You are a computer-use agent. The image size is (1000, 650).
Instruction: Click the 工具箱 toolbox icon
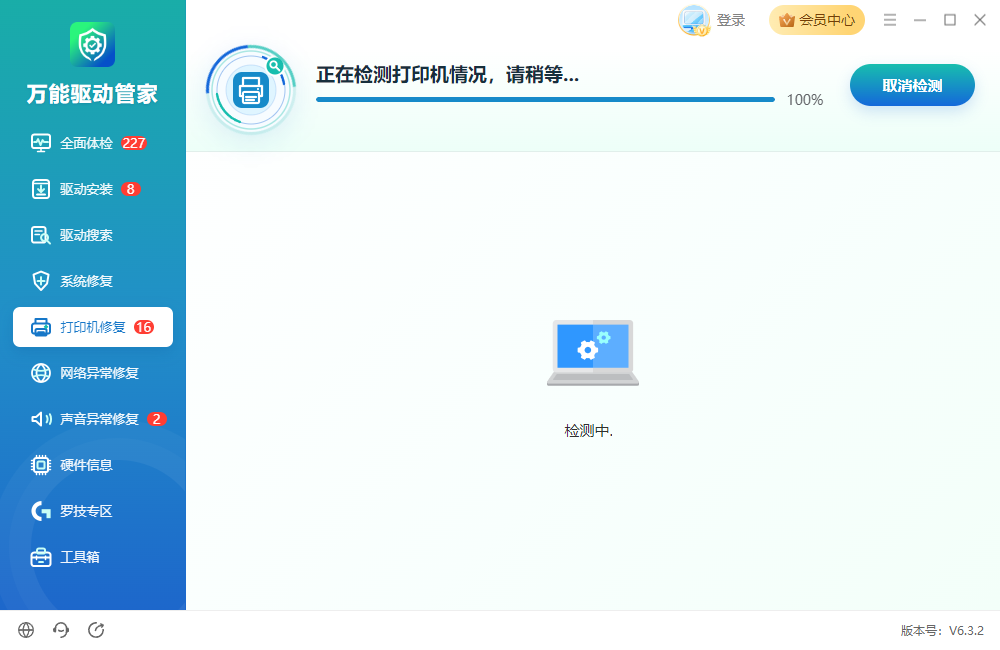[41, 557]
